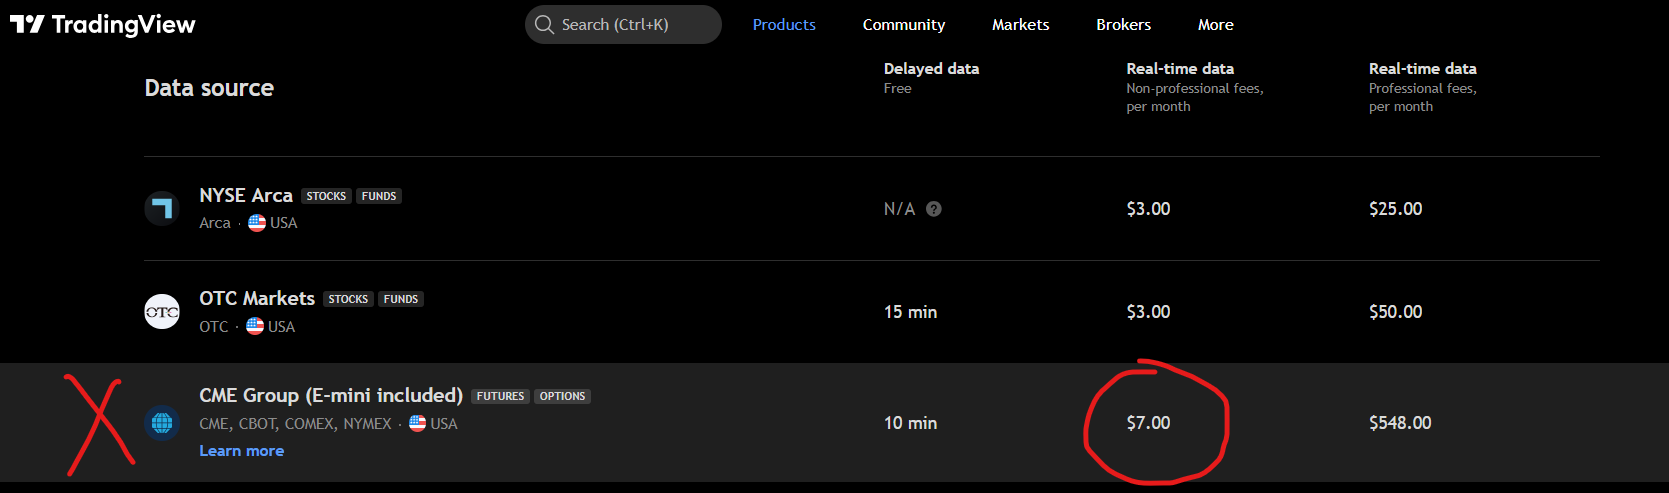Open the Brokers menu
Image resolution: width=1669 pixels, height=493 pixels.
[1124, 24]
